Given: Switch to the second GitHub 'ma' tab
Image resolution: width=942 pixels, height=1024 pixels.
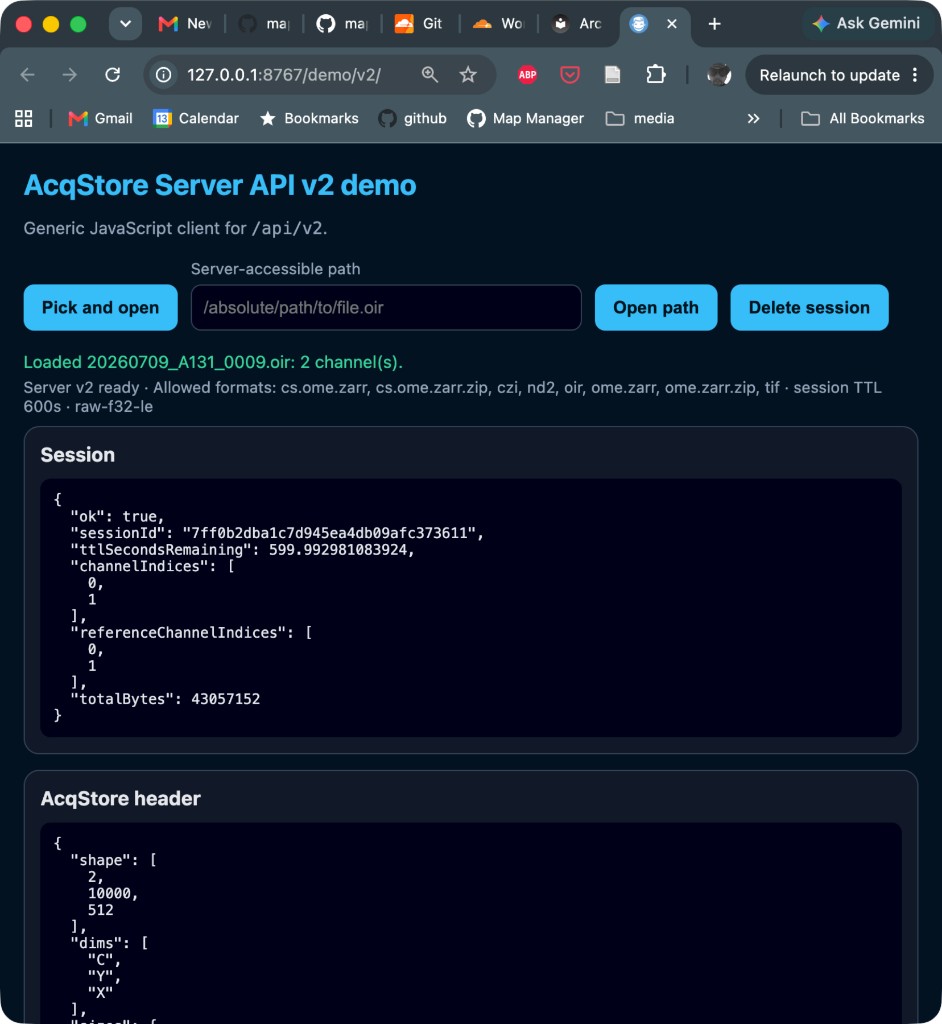Looking at the screenshot, I should click(342, 24).
